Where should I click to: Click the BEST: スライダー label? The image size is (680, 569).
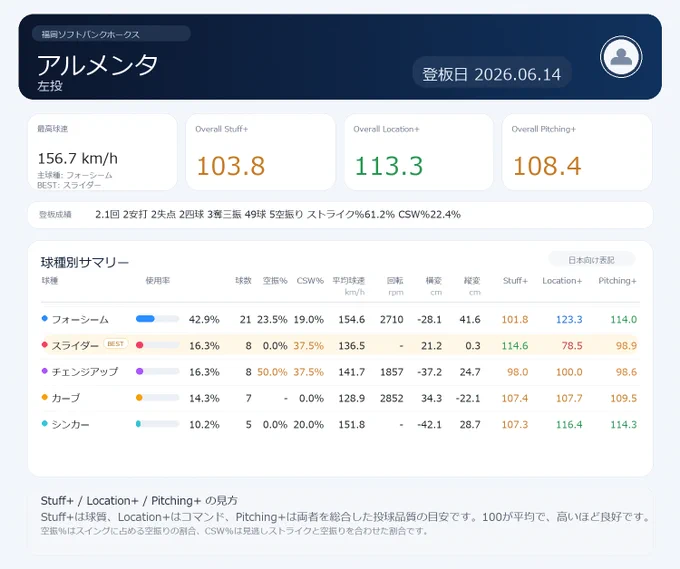pyautogui.click(x=69, y=185)
